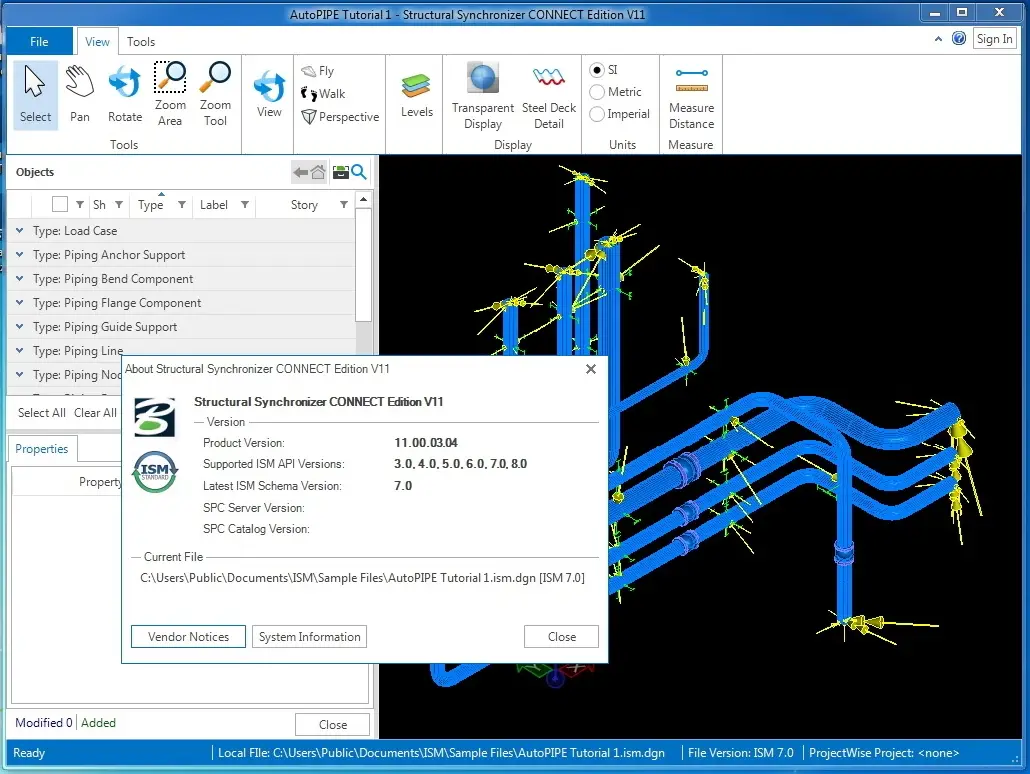Filter the checkbox column
This screenshot has height=774, width=1030.
(79, 204)
